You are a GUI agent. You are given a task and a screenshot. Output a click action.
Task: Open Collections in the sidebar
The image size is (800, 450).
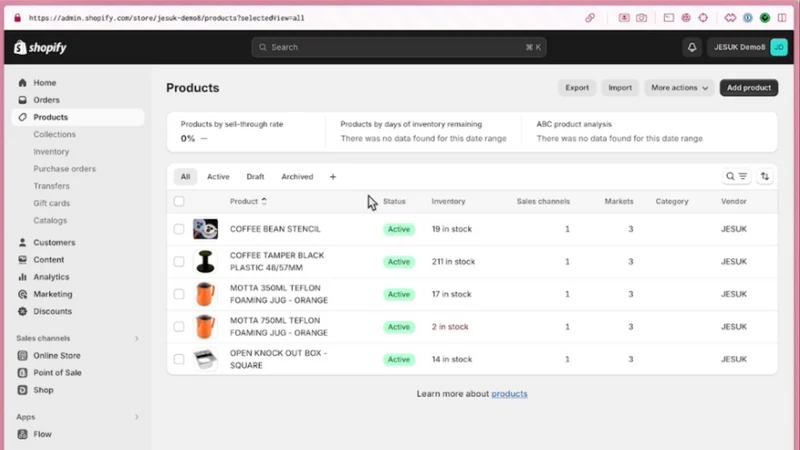pos(54,134)
